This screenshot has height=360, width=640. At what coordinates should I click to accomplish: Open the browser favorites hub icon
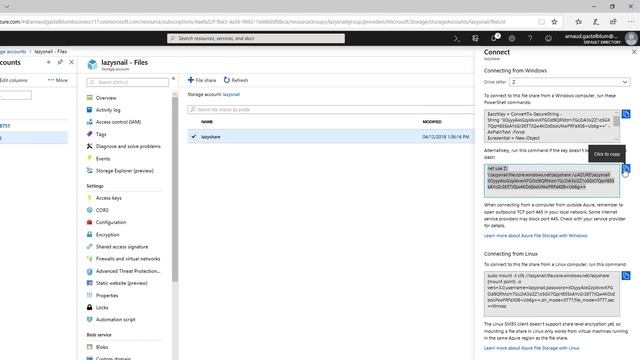click(x=578, y=22)
